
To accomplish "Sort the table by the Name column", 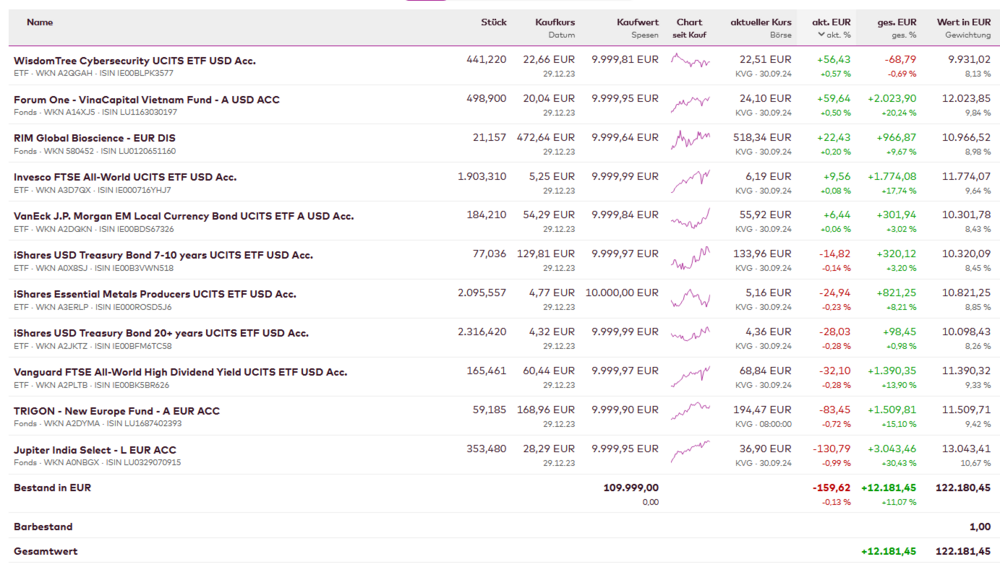I will click(40, 22).
